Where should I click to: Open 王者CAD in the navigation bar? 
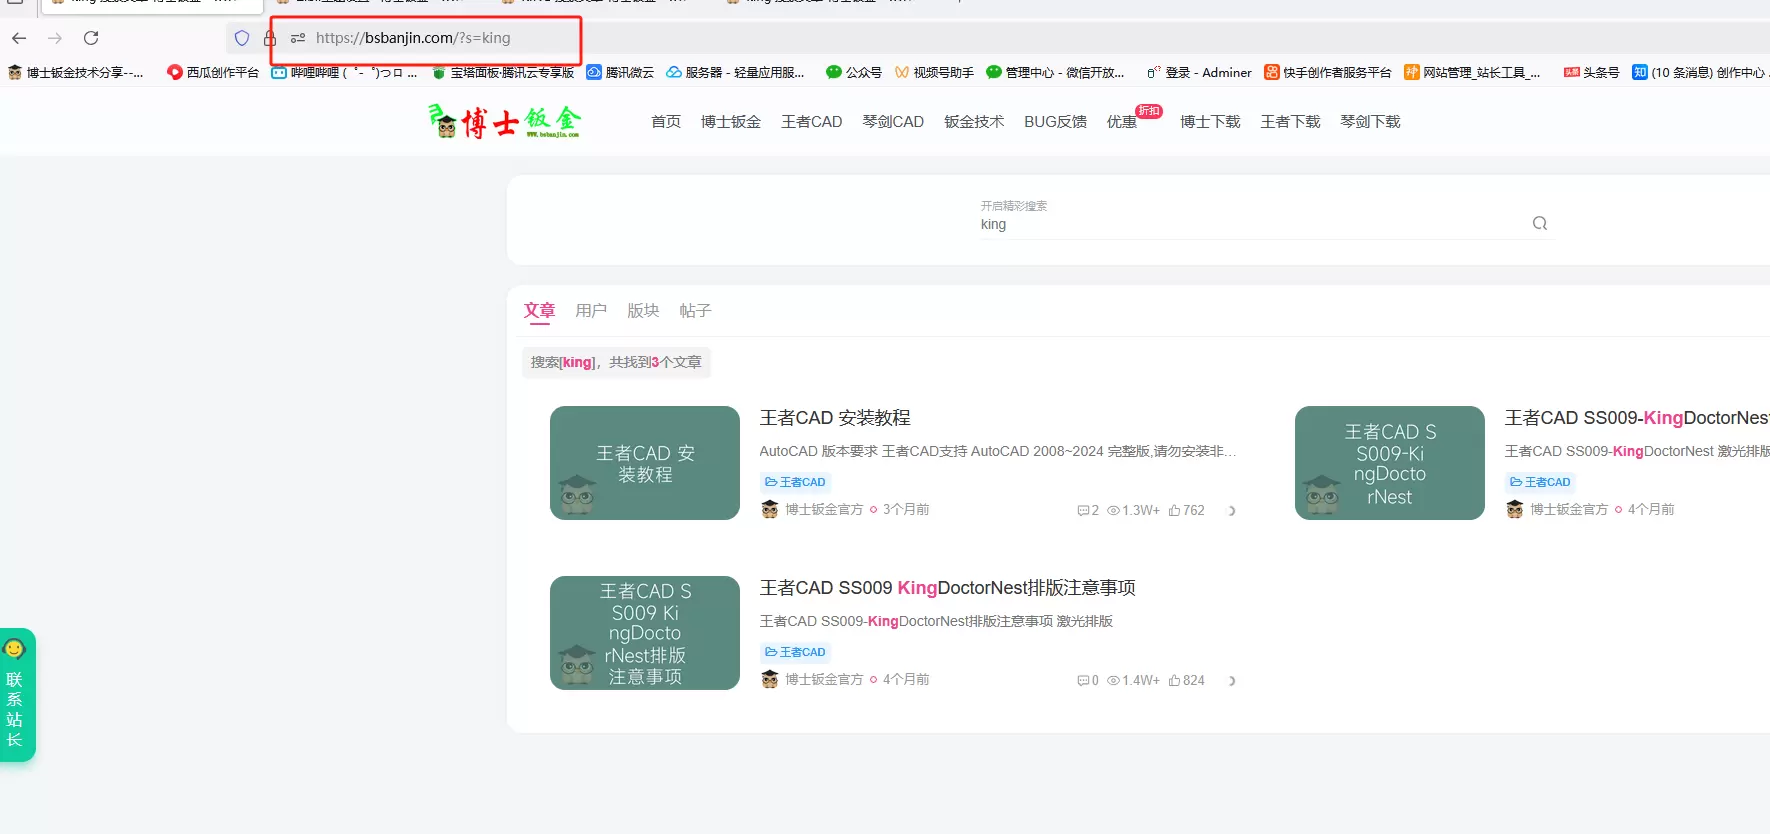(812, 121)
